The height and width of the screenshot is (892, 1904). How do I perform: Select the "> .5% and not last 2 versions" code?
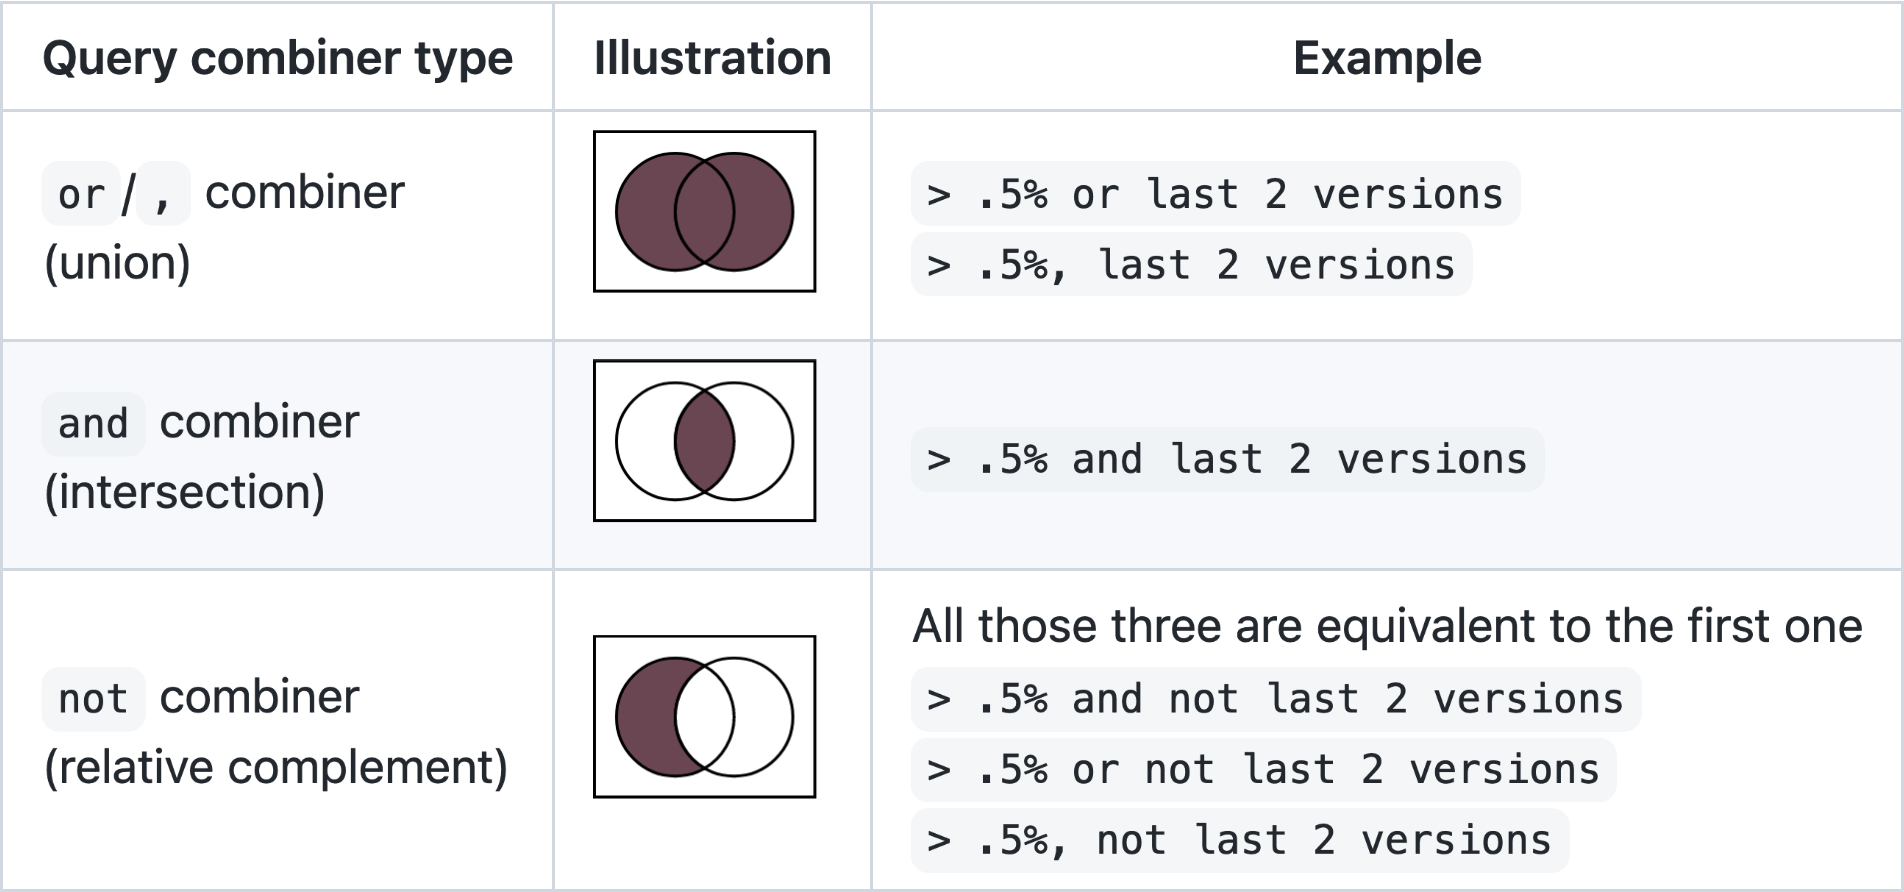(x=1274, y=699)
